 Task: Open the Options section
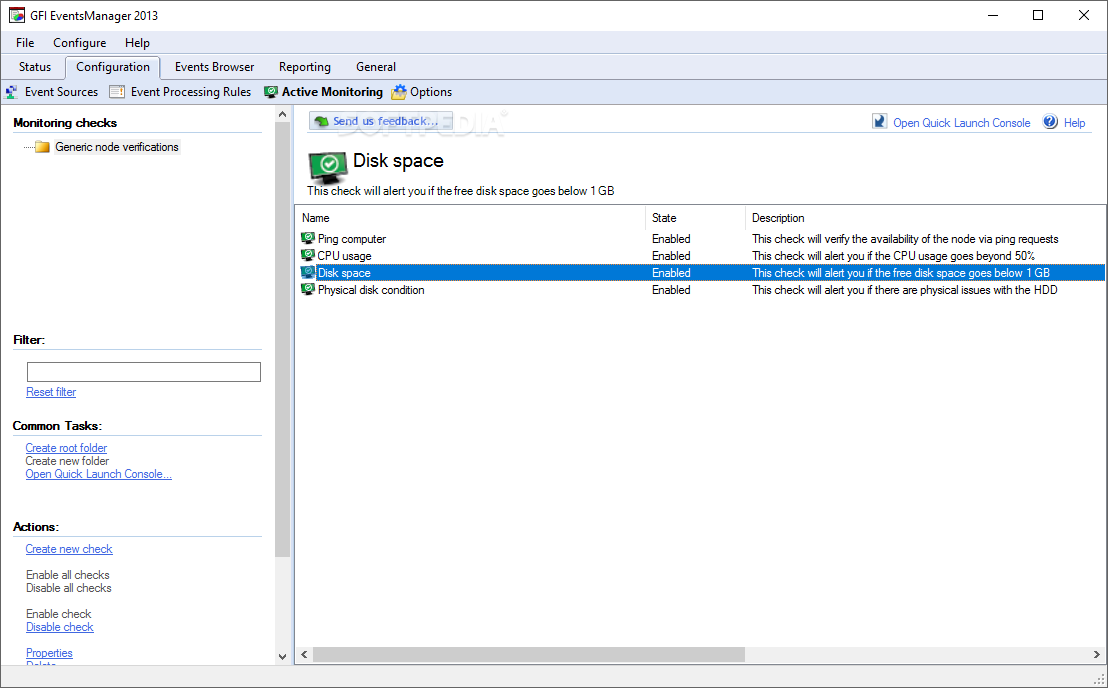click(431, 92)
